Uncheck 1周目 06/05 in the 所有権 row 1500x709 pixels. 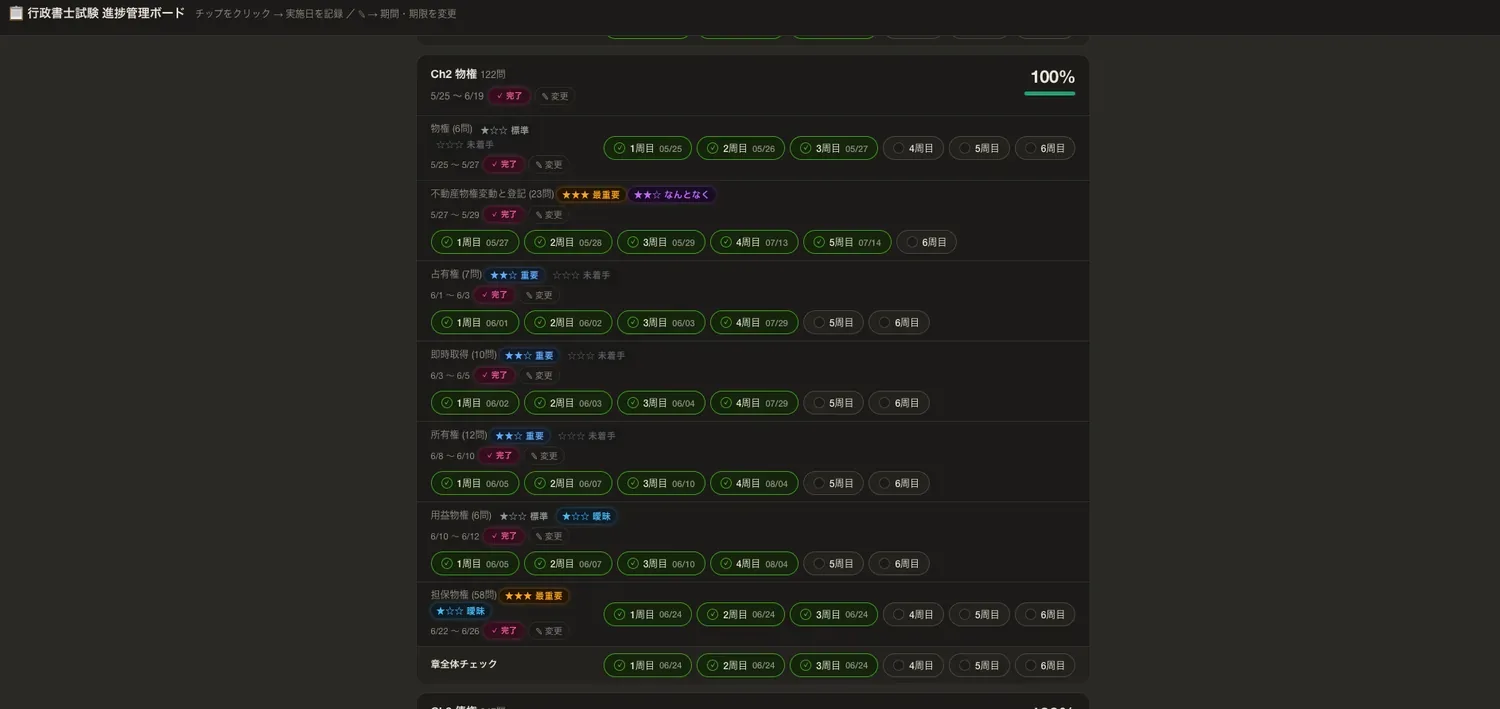tap(475, 483)
